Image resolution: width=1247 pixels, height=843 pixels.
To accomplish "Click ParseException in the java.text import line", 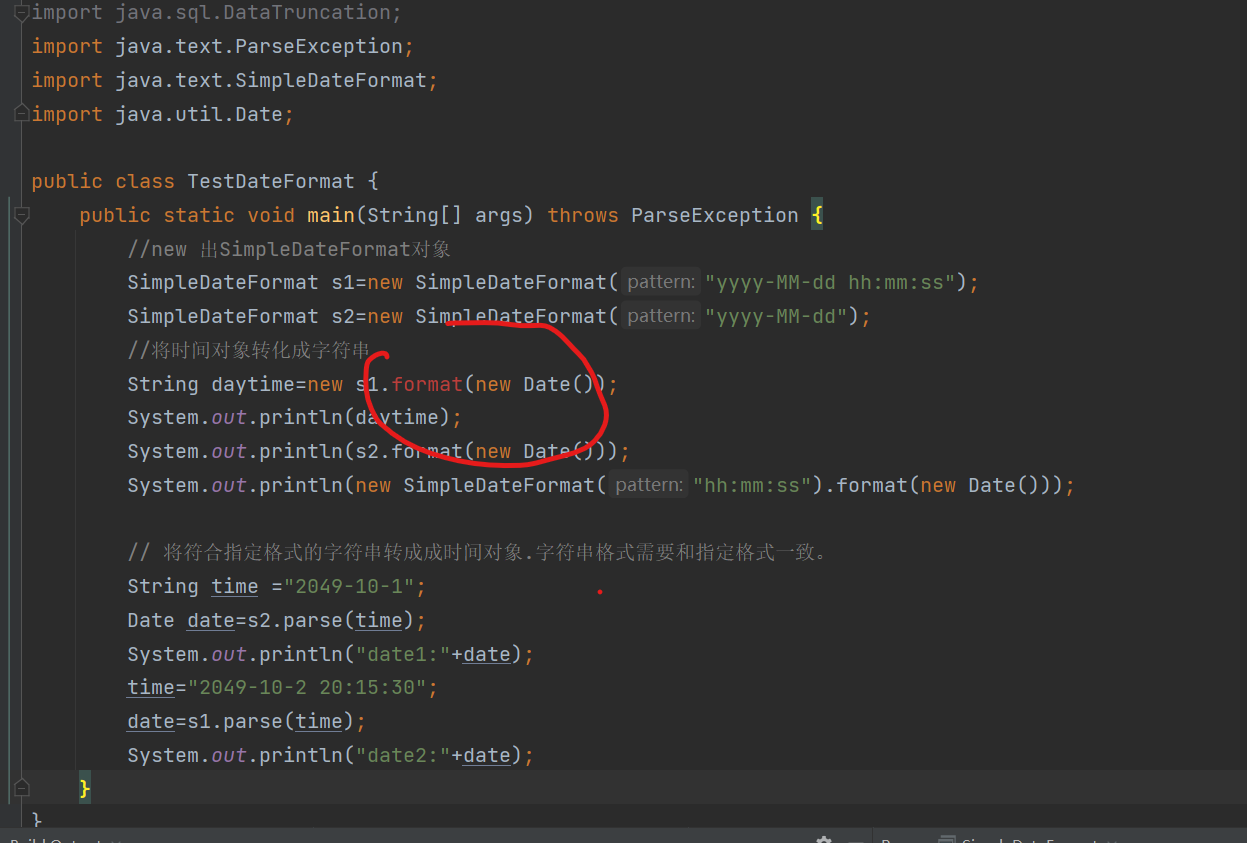I will point(319,46).
